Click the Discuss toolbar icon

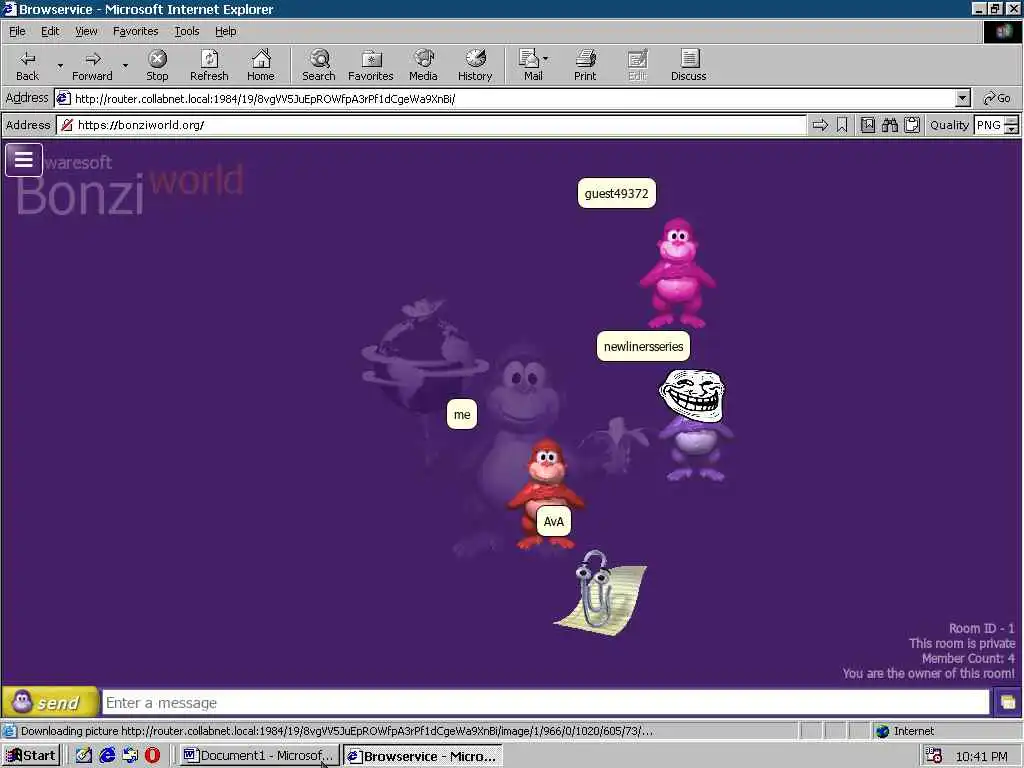click(688, 65)
